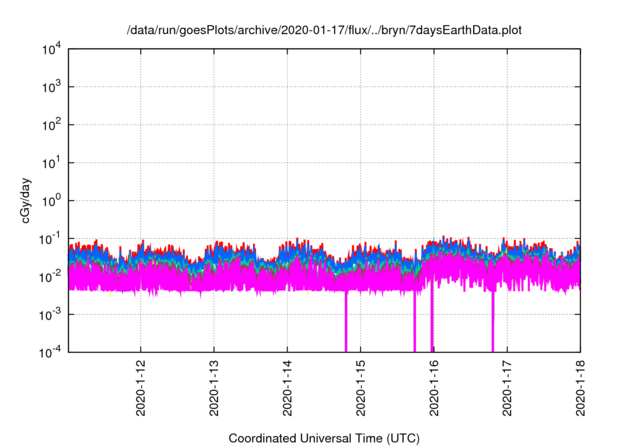The image size is (640, 448).
Task: Click the 'Coordinated Universal Time (UTC)' axis label
Action: [x=324, y=438]
